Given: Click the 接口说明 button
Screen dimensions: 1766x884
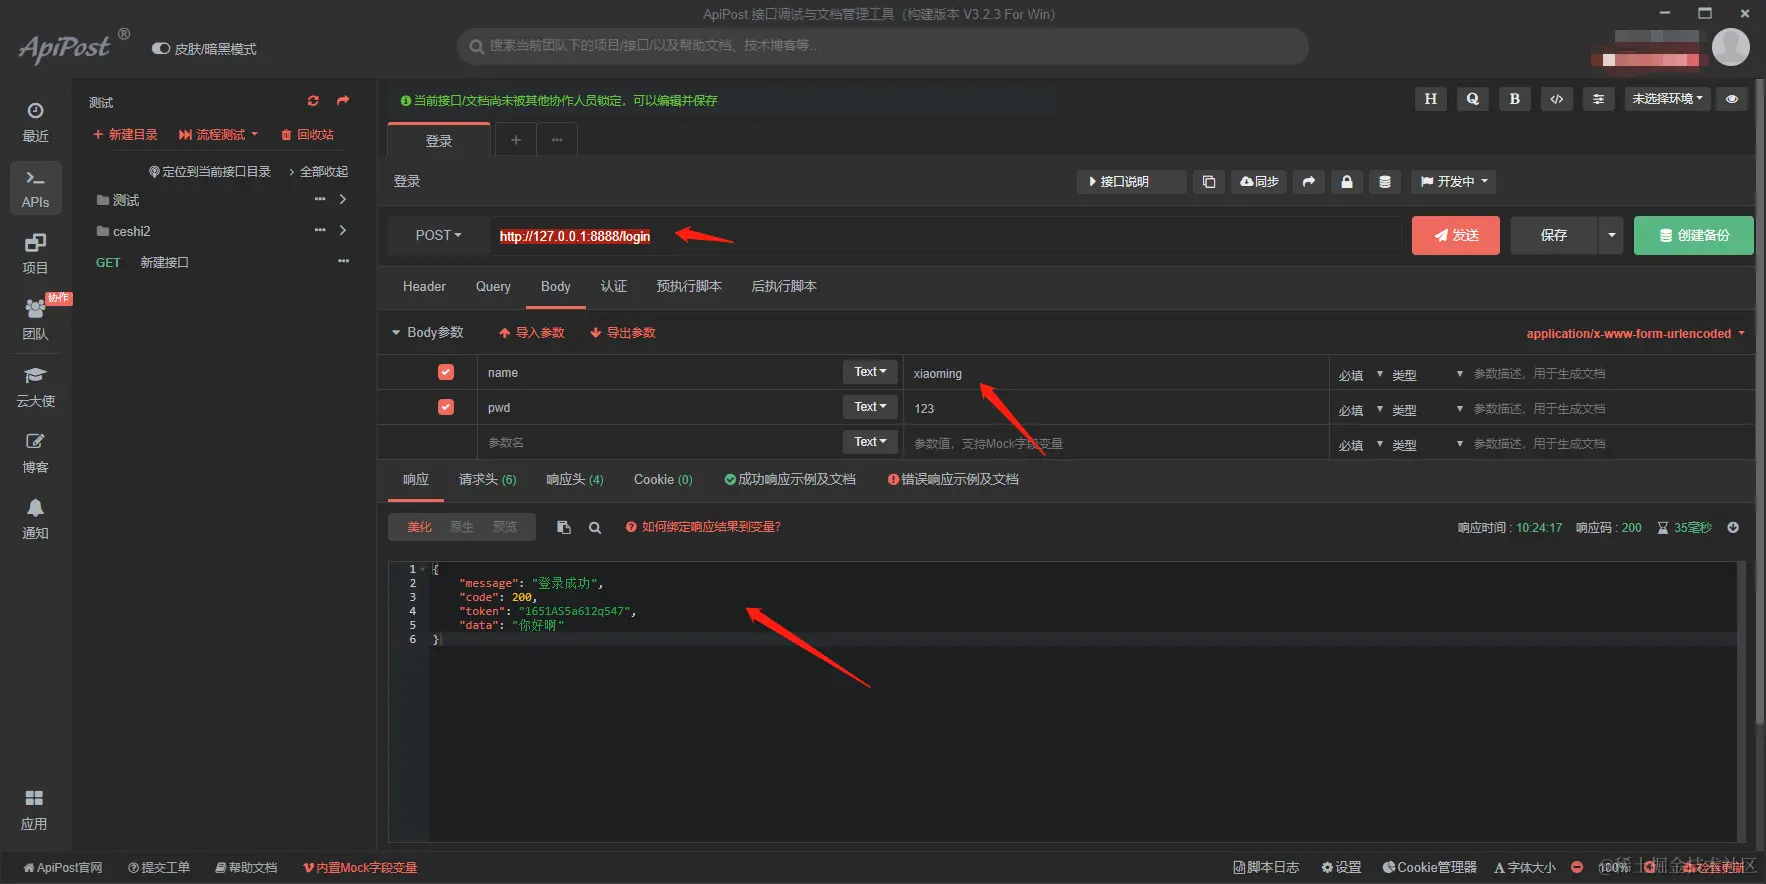Looking at the screenshot, I should (x=1132, y=182).
